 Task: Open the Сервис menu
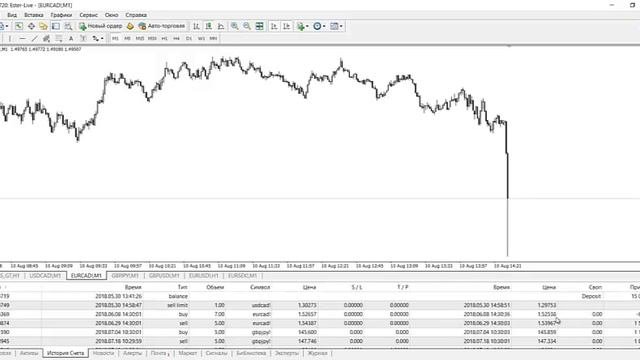89,15
